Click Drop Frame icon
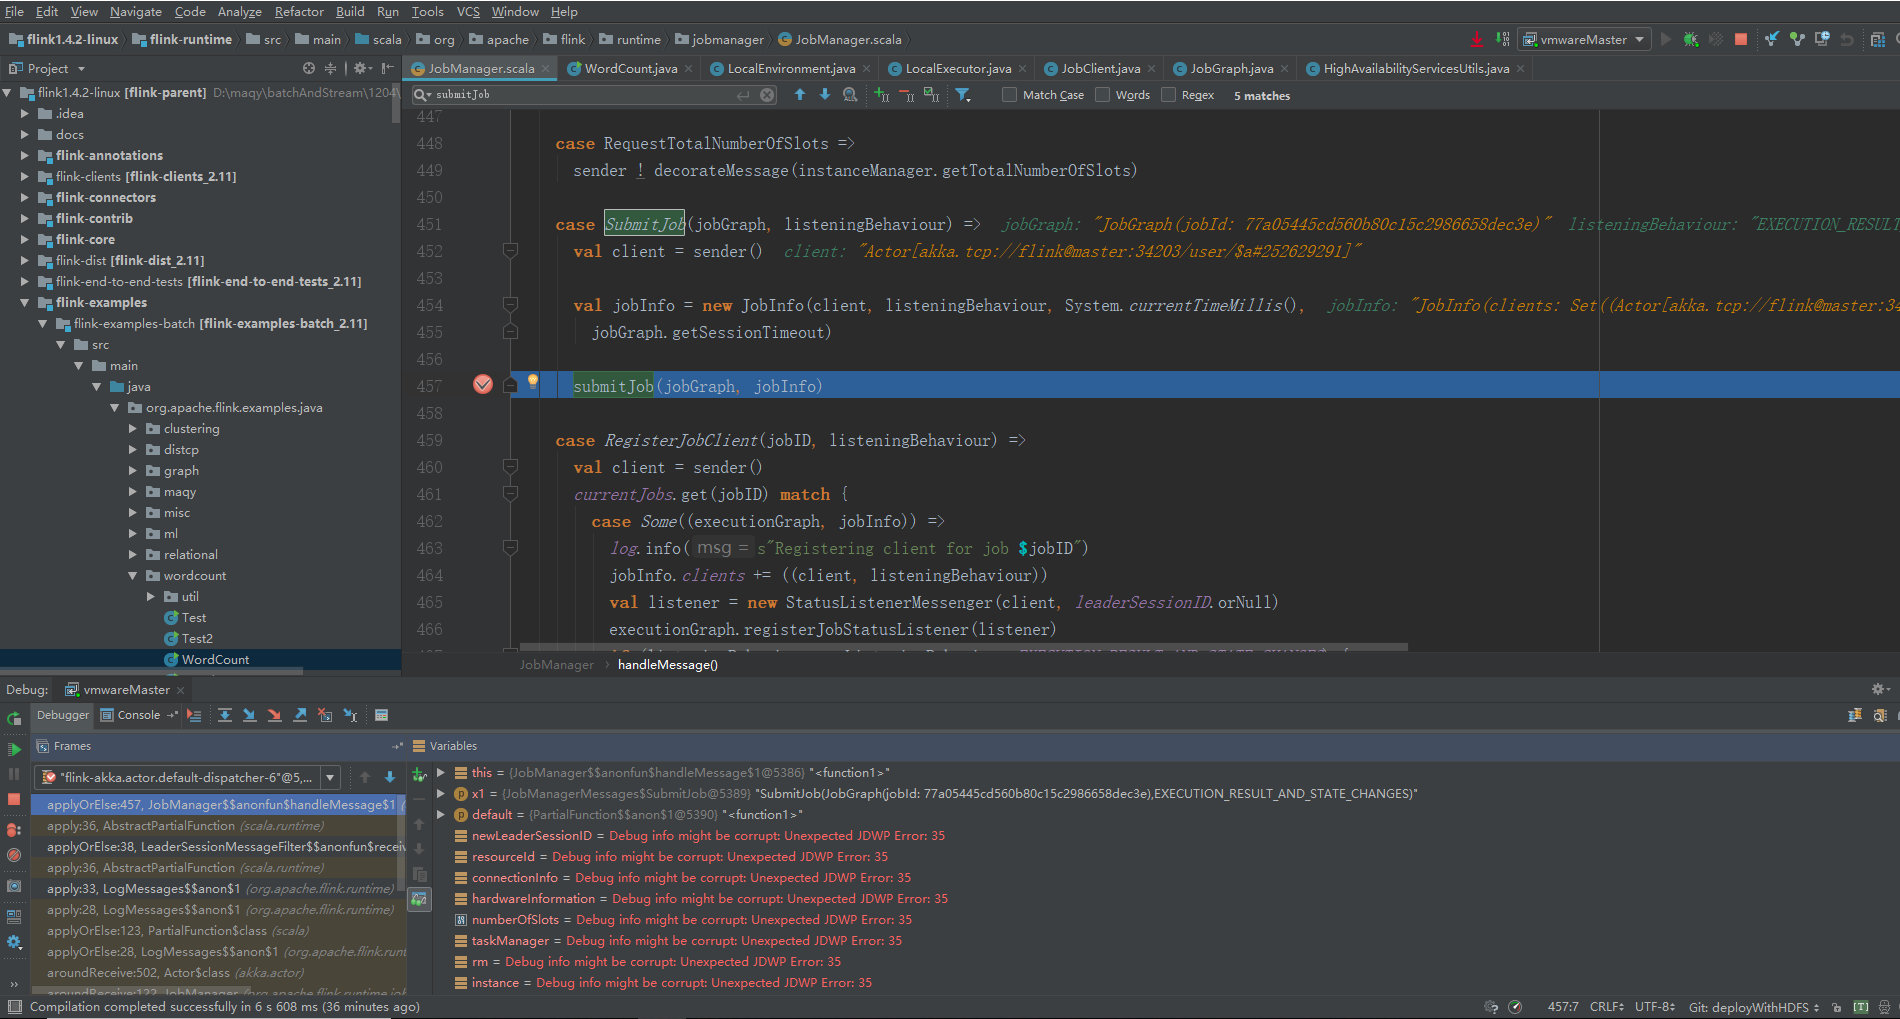 [x=325, y=715]
